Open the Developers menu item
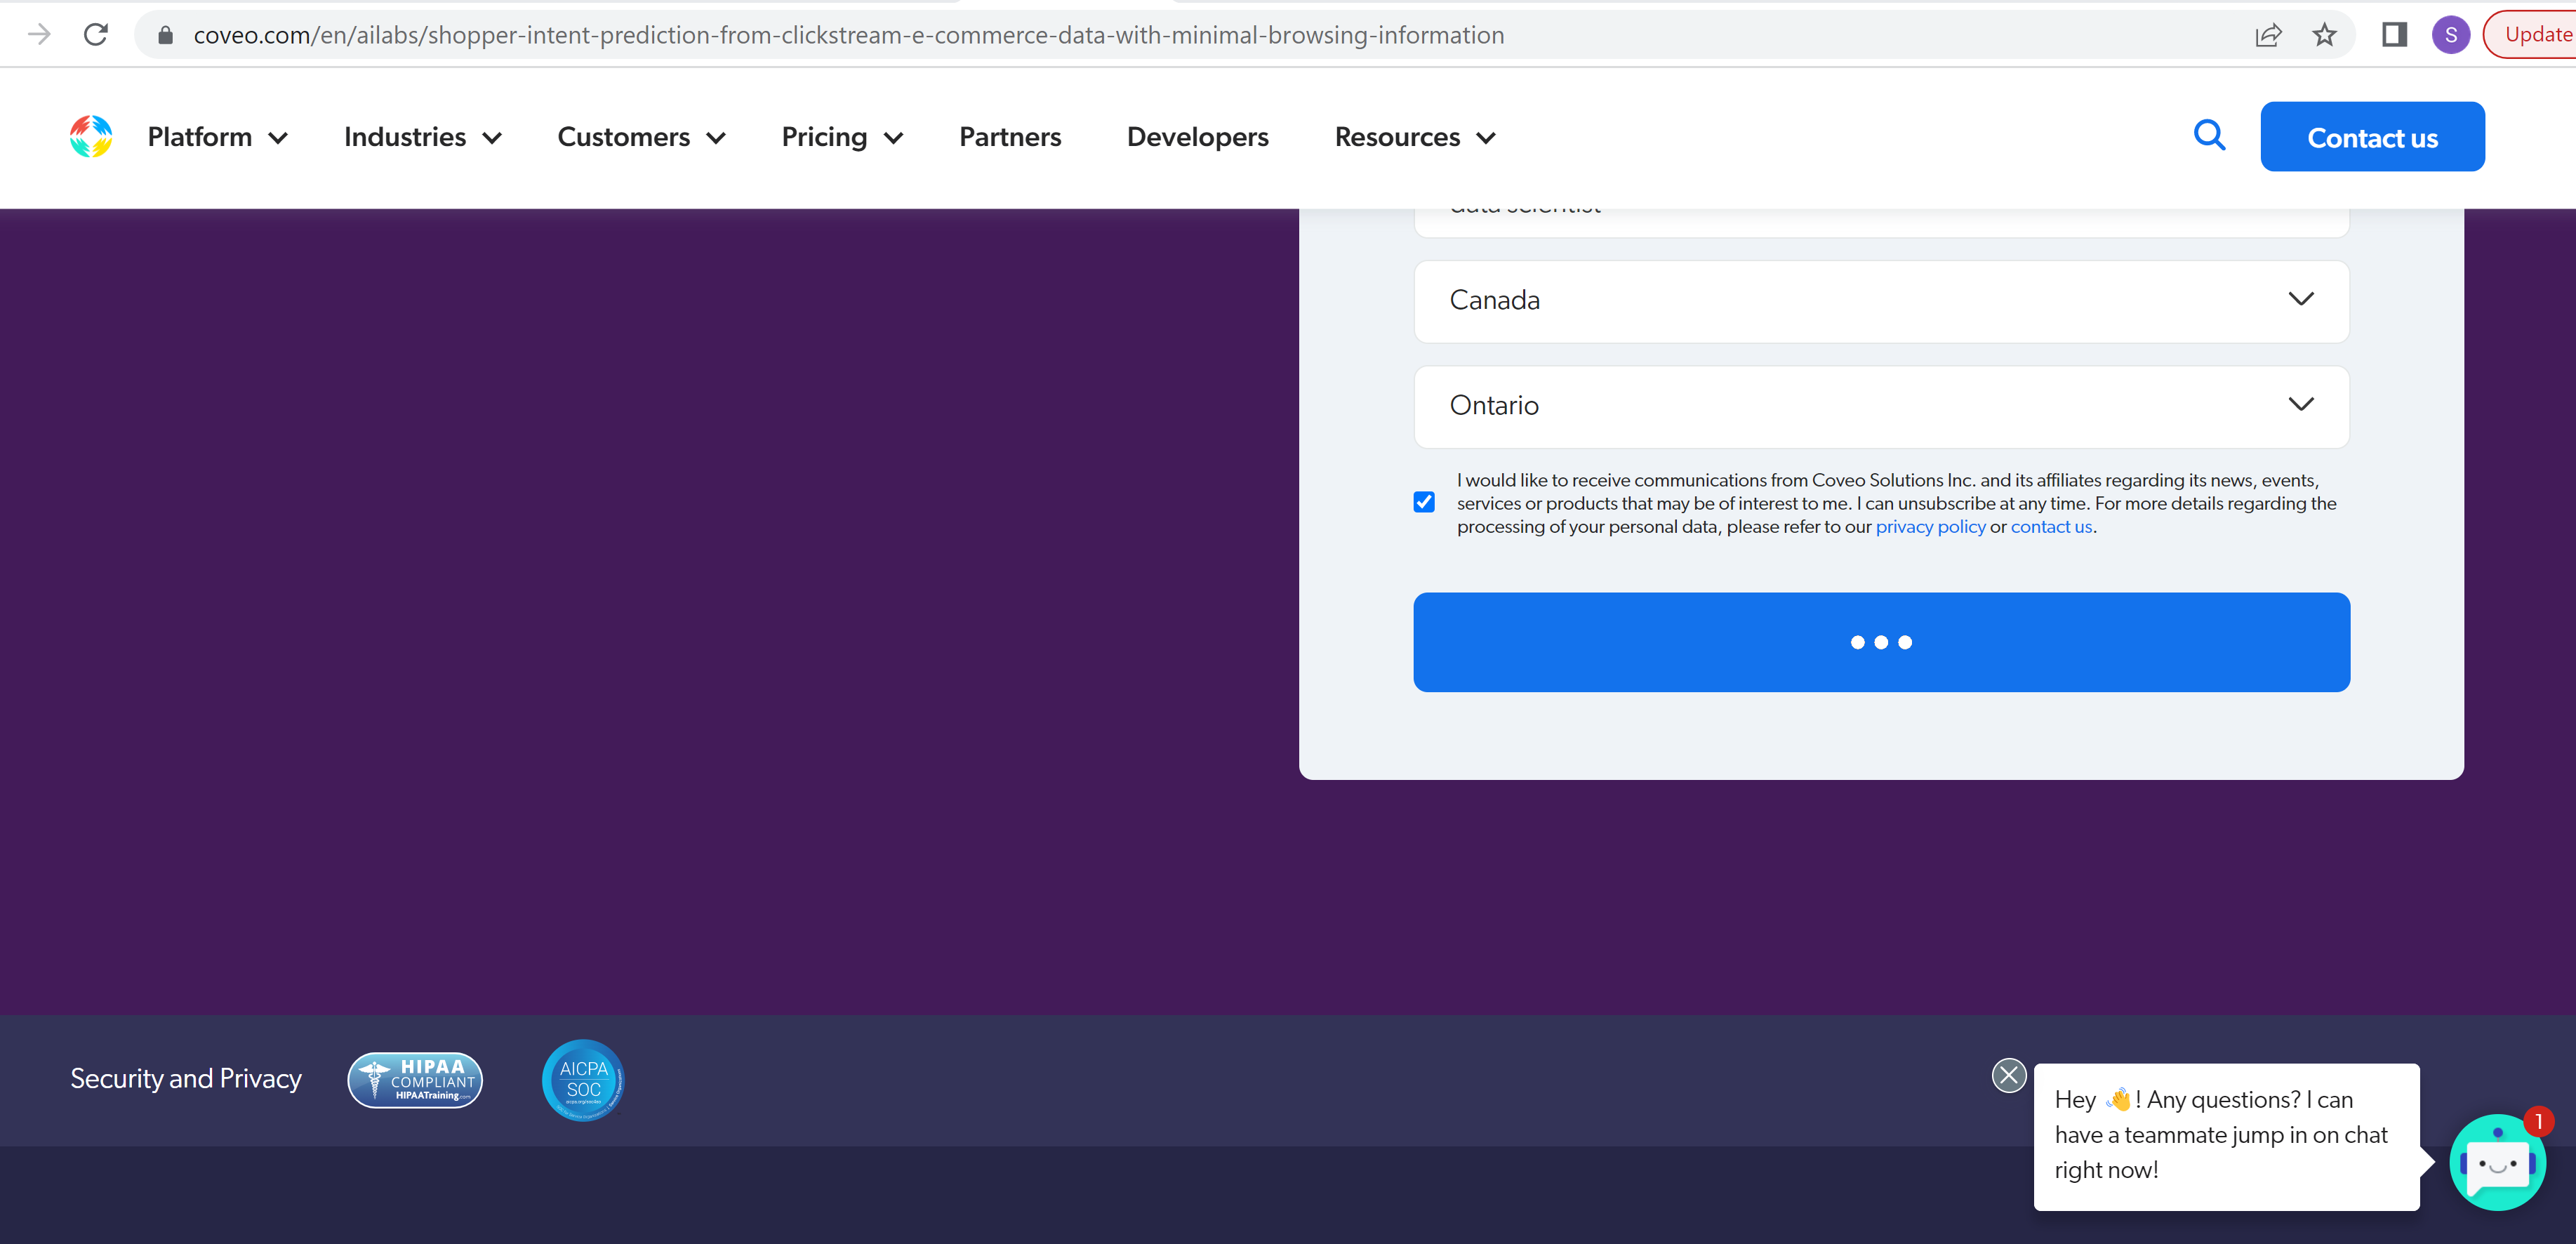 click(x=1197, y=137)
